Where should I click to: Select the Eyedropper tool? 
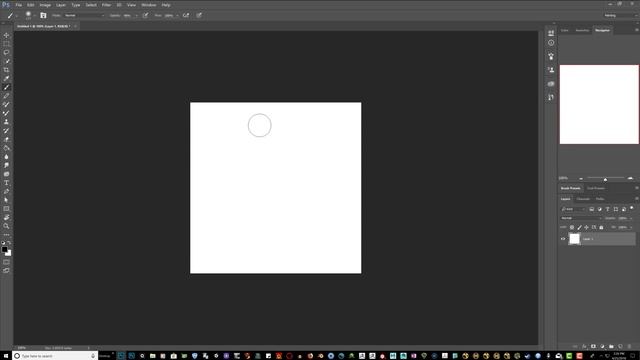pyautogui.click(x=6, y=78)
